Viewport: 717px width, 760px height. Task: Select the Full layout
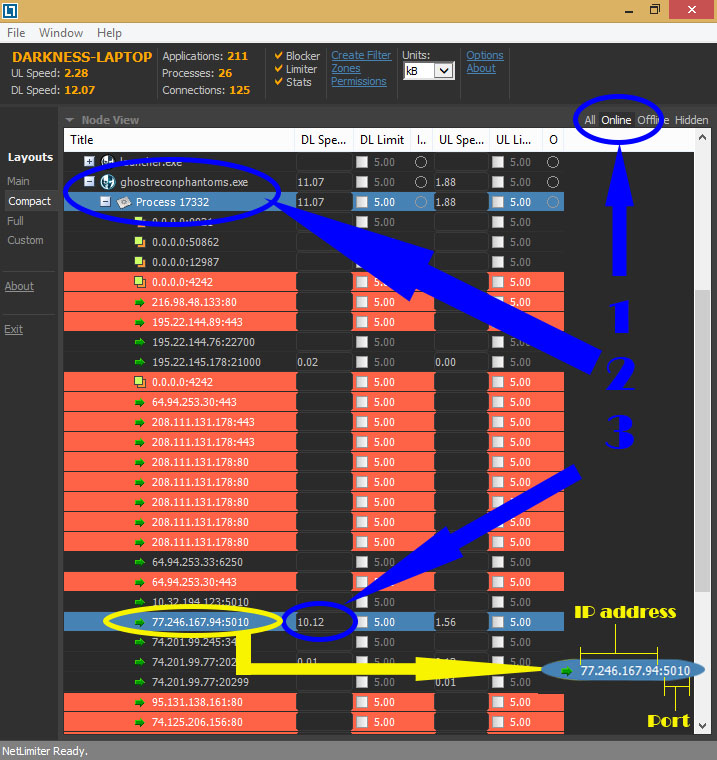15,221
